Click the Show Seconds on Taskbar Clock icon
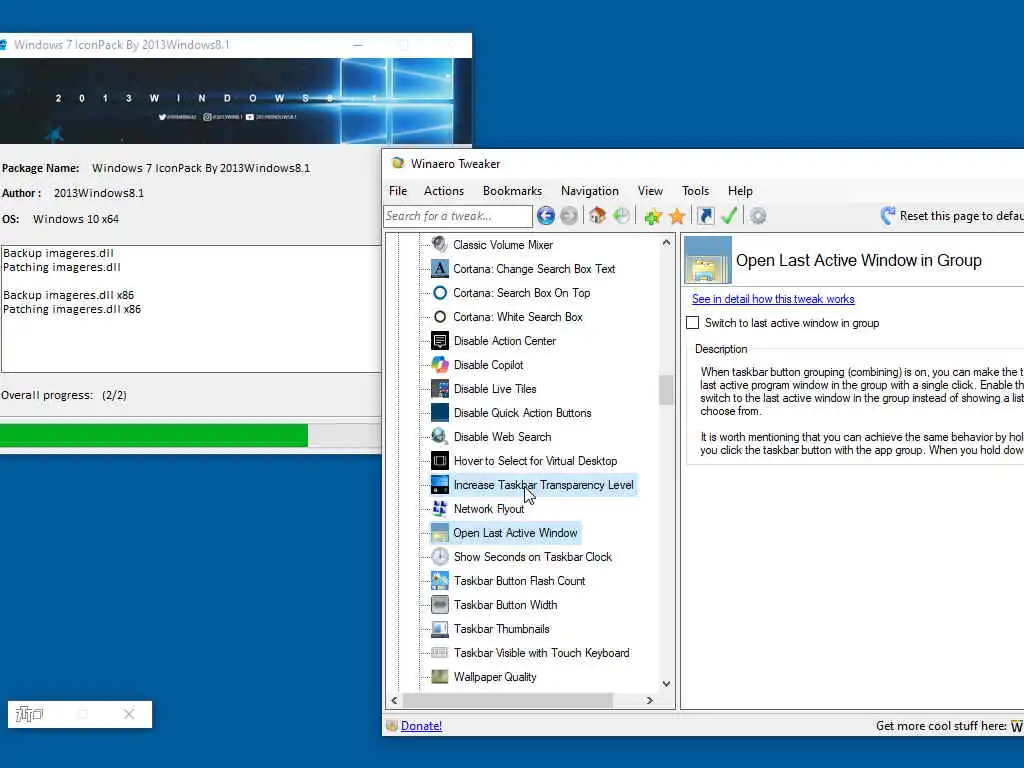The width and height of the screenshot is (1024, 768). pos(440,556)
